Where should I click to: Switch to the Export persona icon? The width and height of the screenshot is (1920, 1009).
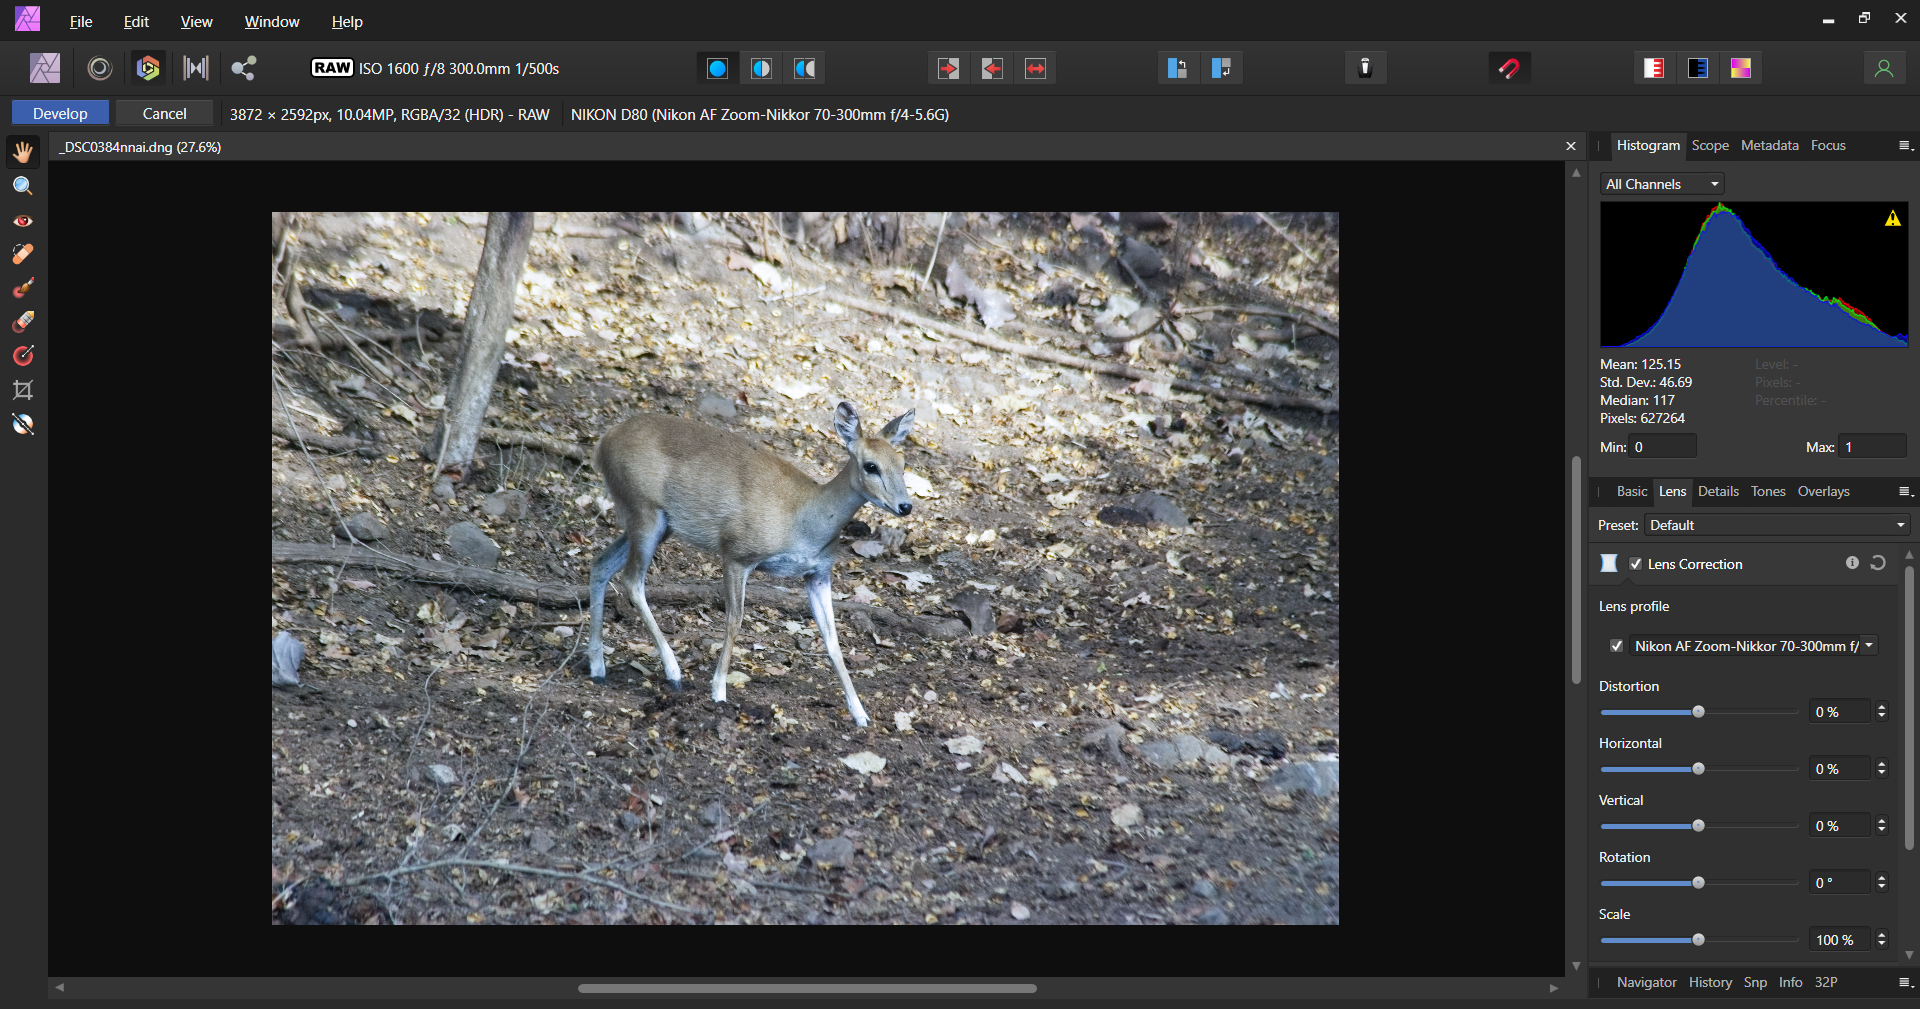point(243,68)
